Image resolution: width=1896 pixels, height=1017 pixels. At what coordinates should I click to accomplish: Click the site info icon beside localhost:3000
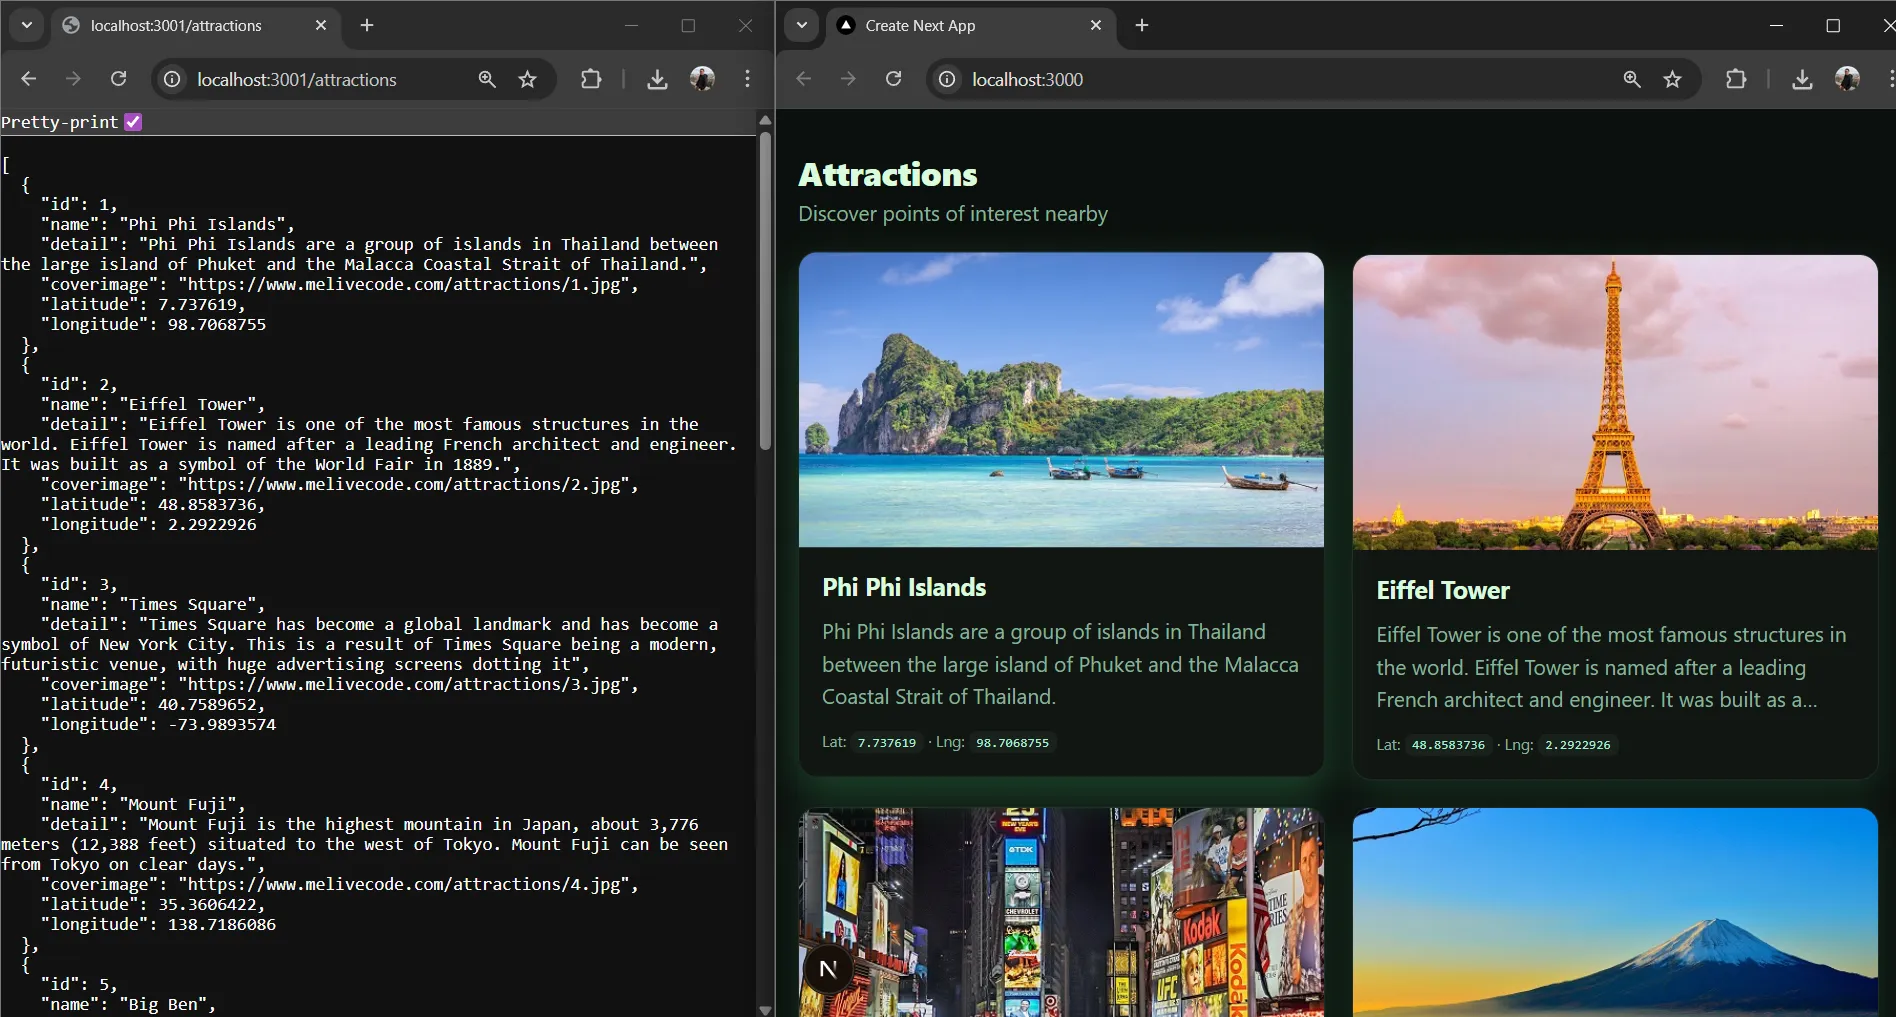tap(946, 79)
